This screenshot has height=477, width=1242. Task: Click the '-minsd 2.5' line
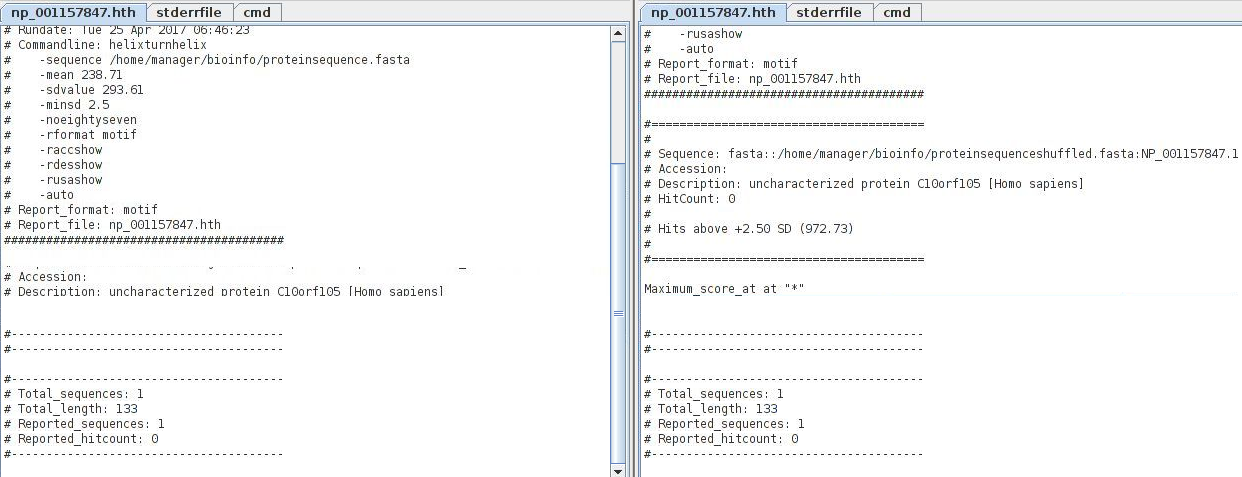[x=74, y=105]
